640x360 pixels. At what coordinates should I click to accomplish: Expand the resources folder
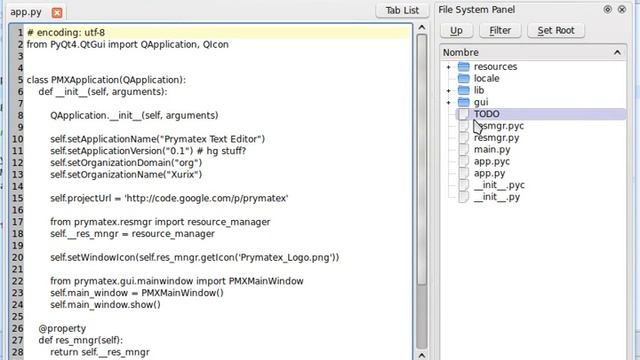coord(449,67)
